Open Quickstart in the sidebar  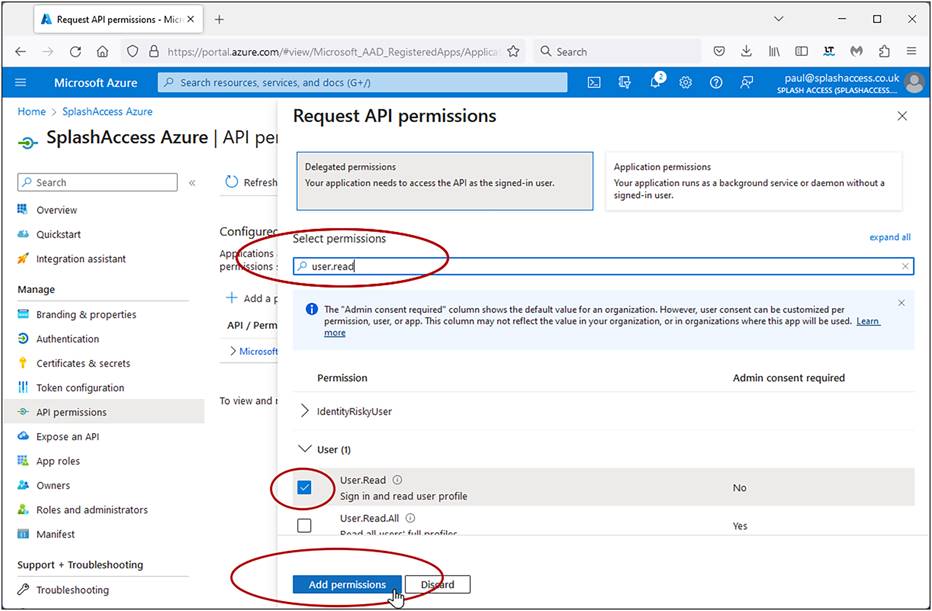(x=58, y=234)
